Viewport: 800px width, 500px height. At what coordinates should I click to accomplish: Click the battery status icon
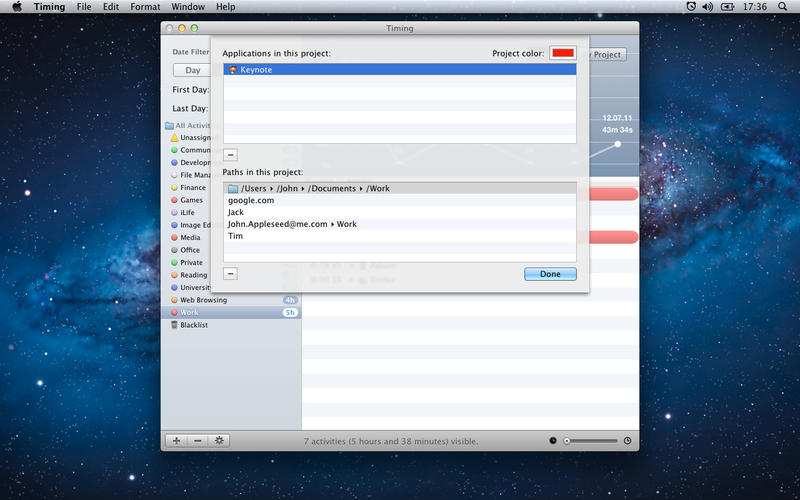727,7
